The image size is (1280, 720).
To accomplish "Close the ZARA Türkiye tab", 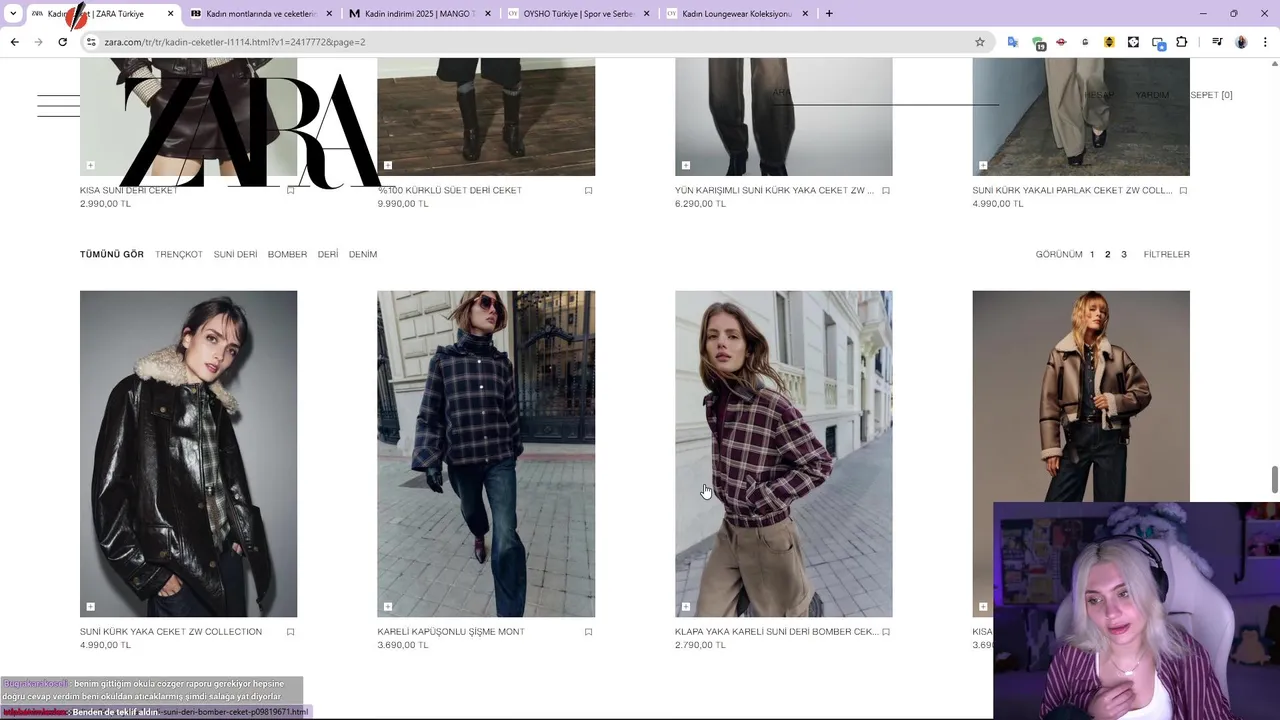I will (170, 14).
